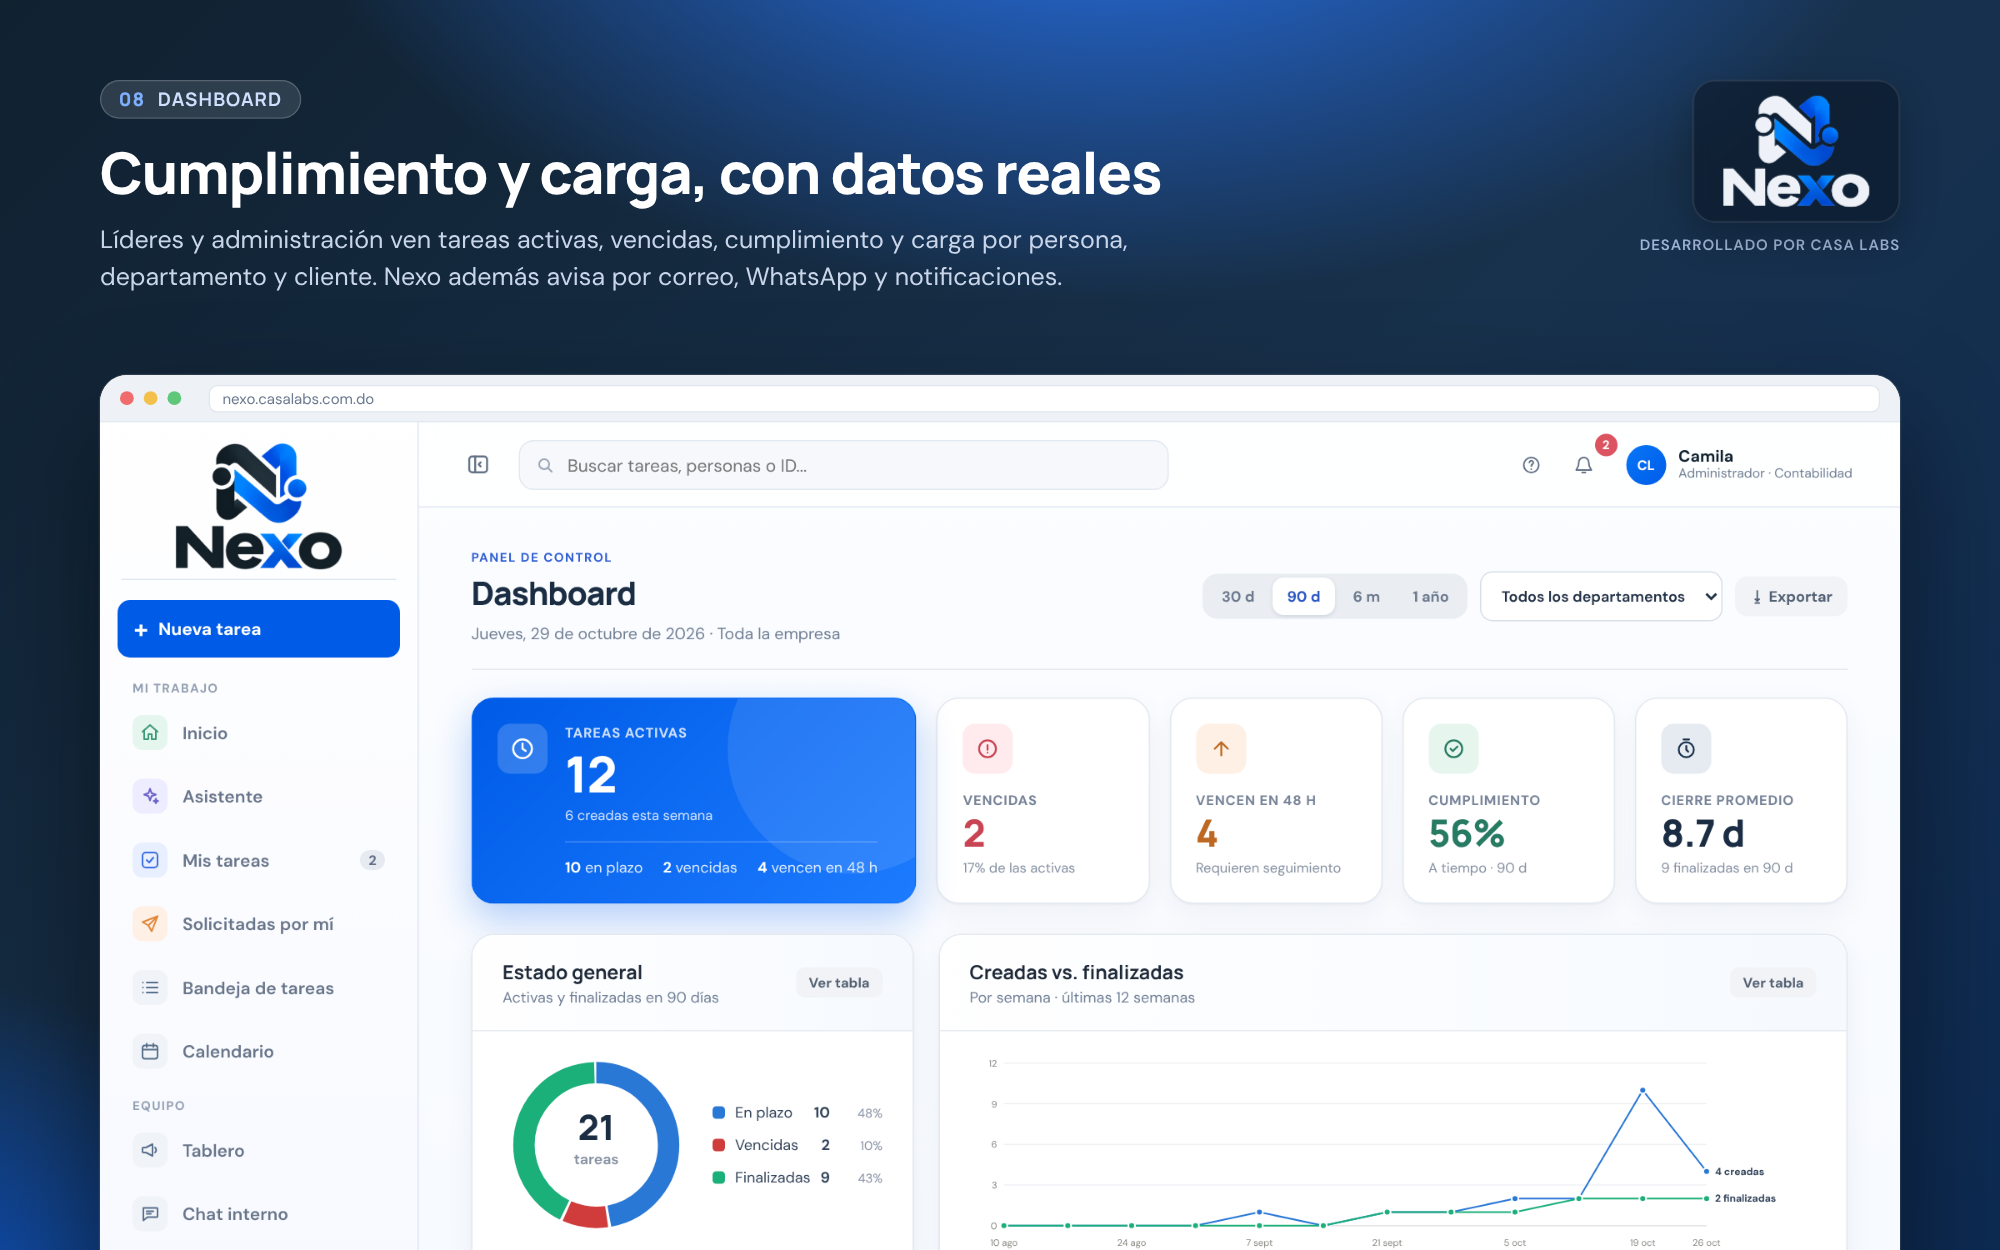
Task: Open the Calendario section
Action: pyautogui.click(x=259, y=1051)
